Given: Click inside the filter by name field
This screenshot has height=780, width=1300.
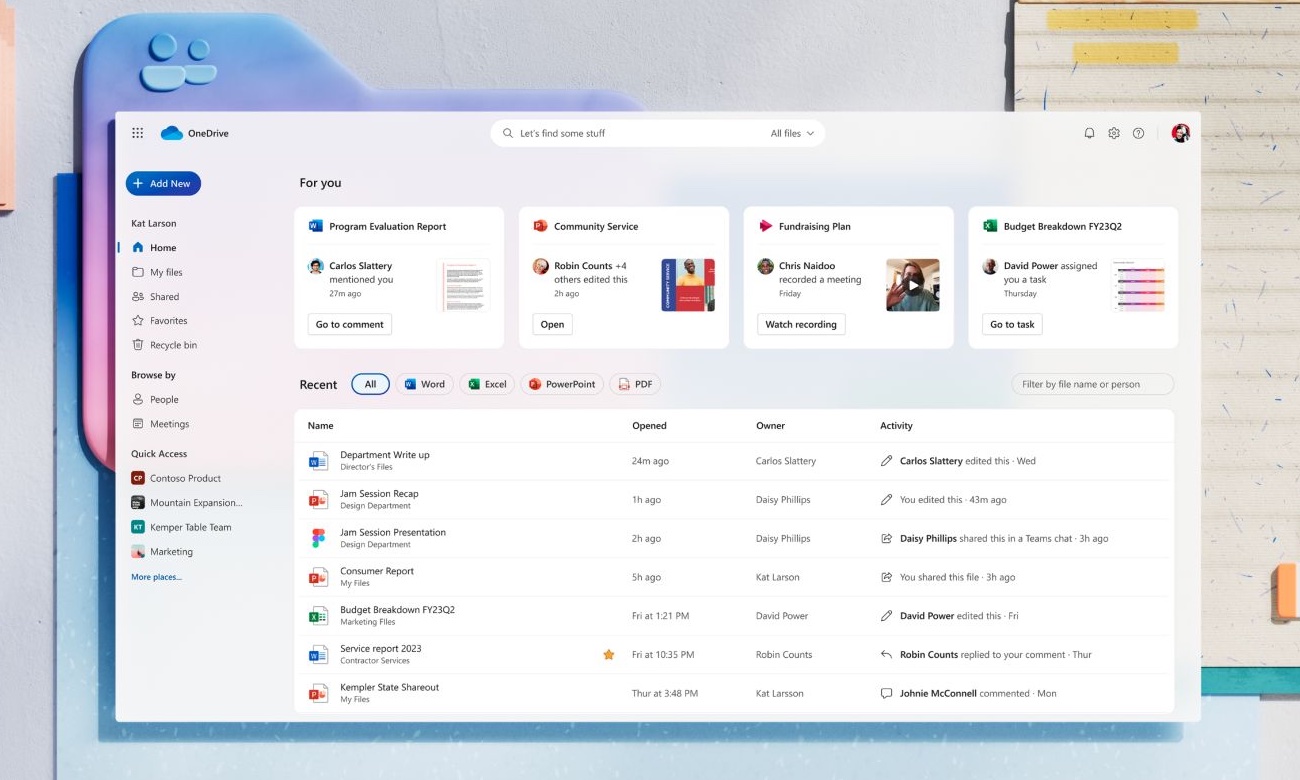Looking at the screenshot, I should 1092,383.
